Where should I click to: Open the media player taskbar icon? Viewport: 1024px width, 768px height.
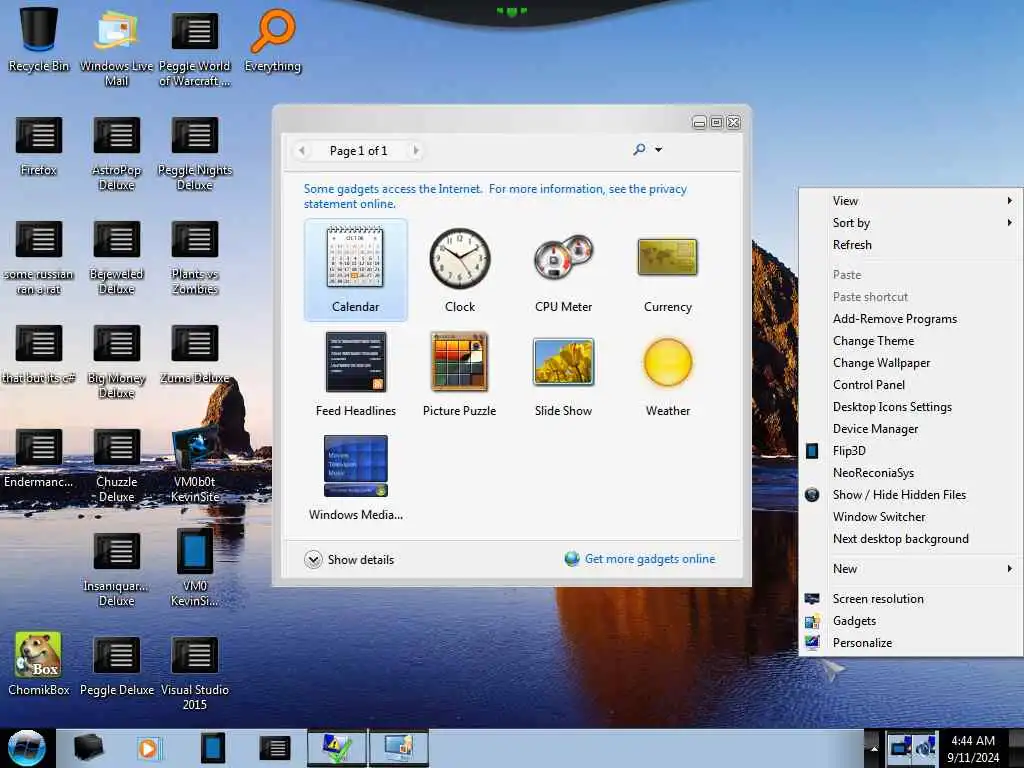click(x=148, y=748)
